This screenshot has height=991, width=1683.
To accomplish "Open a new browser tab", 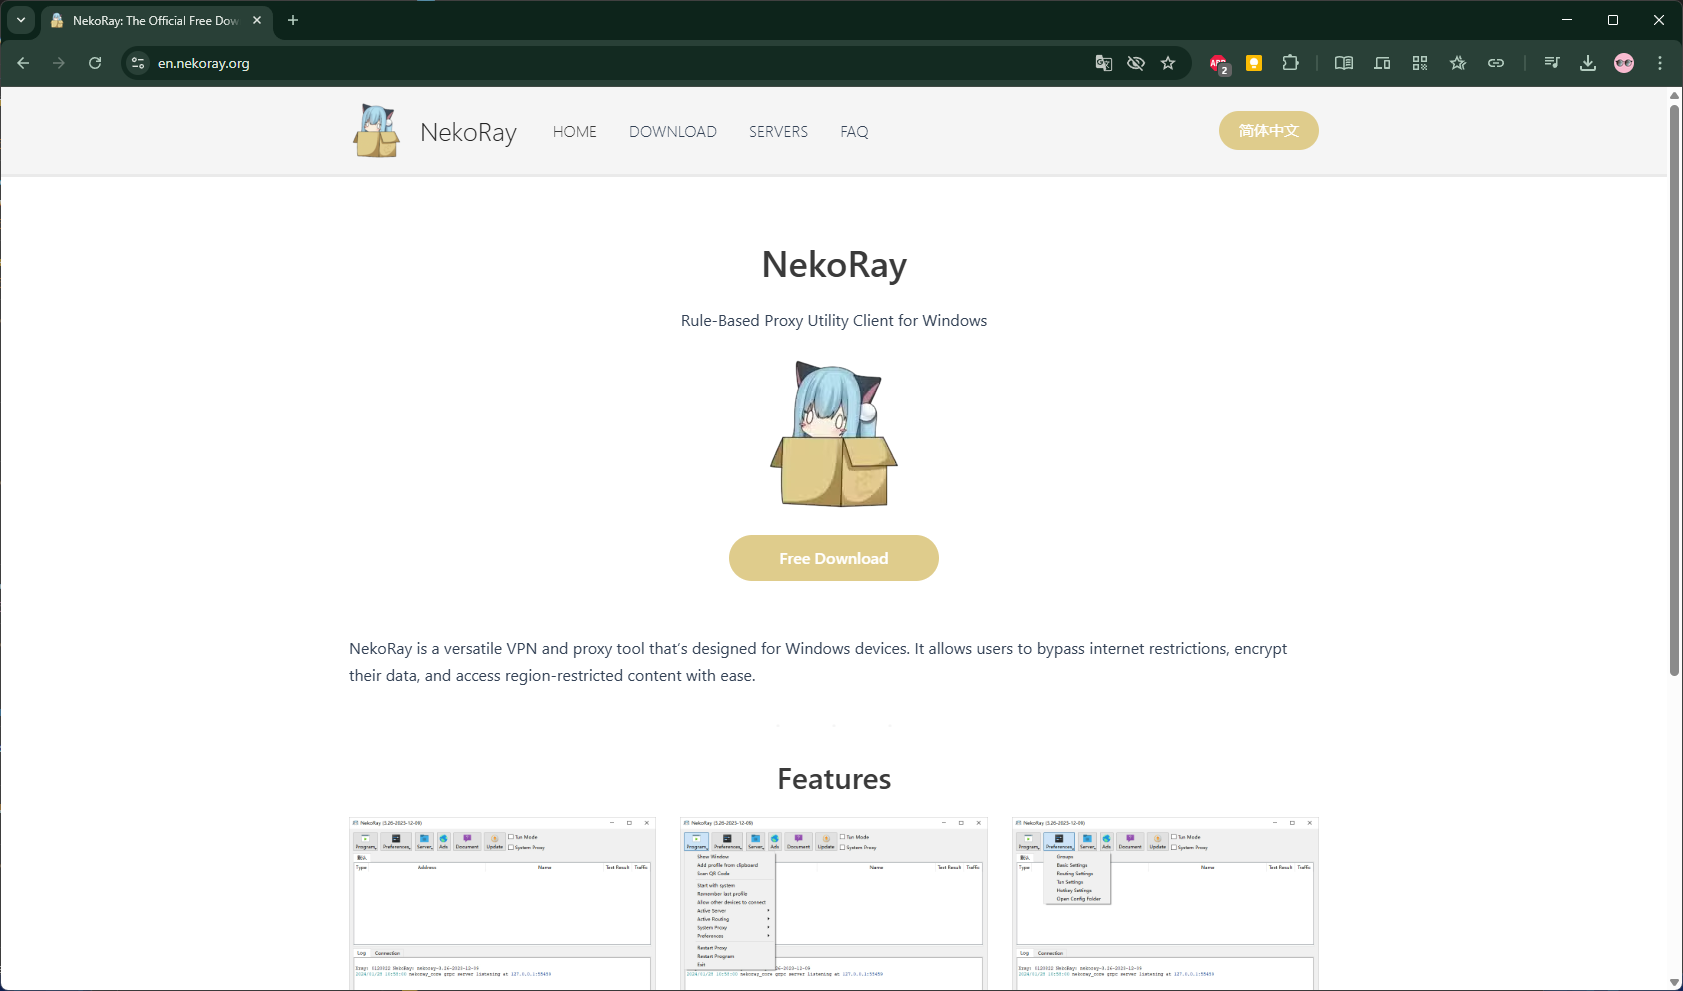I will tap(293, 20).
